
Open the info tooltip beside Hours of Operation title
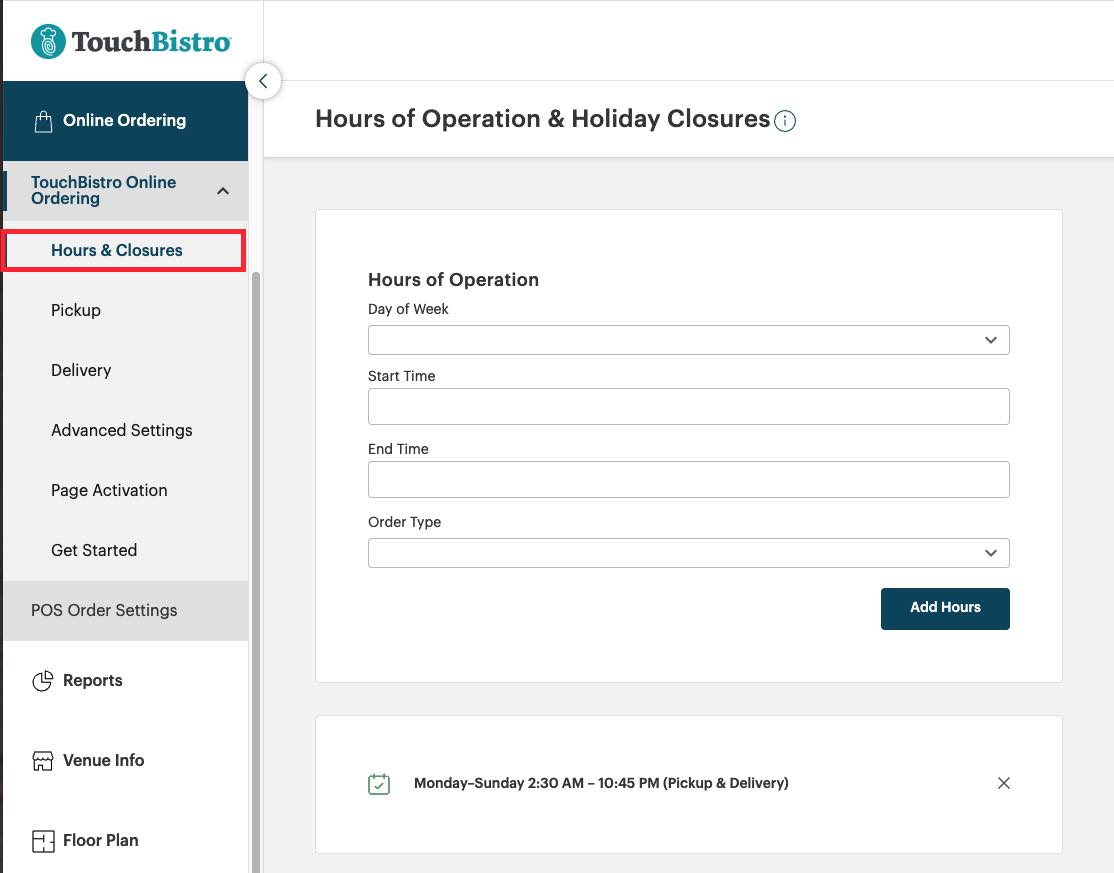coord(785,121)
